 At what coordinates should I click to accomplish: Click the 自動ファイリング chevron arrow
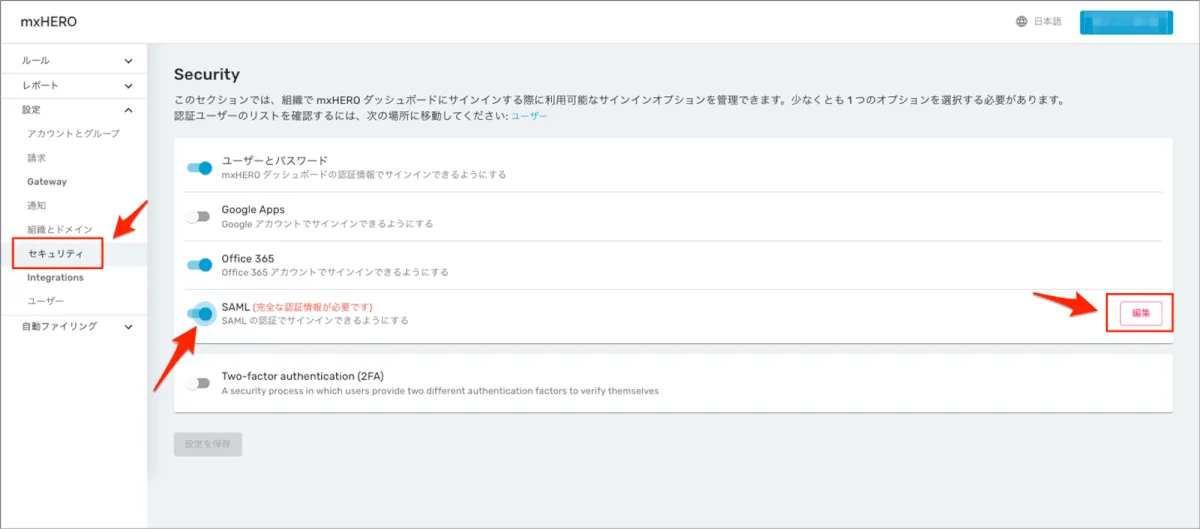(x=128, y=326)
